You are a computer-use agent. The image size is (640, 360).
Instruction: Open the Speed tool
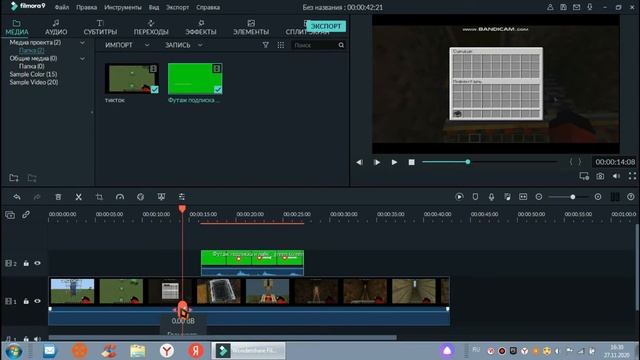120,197
